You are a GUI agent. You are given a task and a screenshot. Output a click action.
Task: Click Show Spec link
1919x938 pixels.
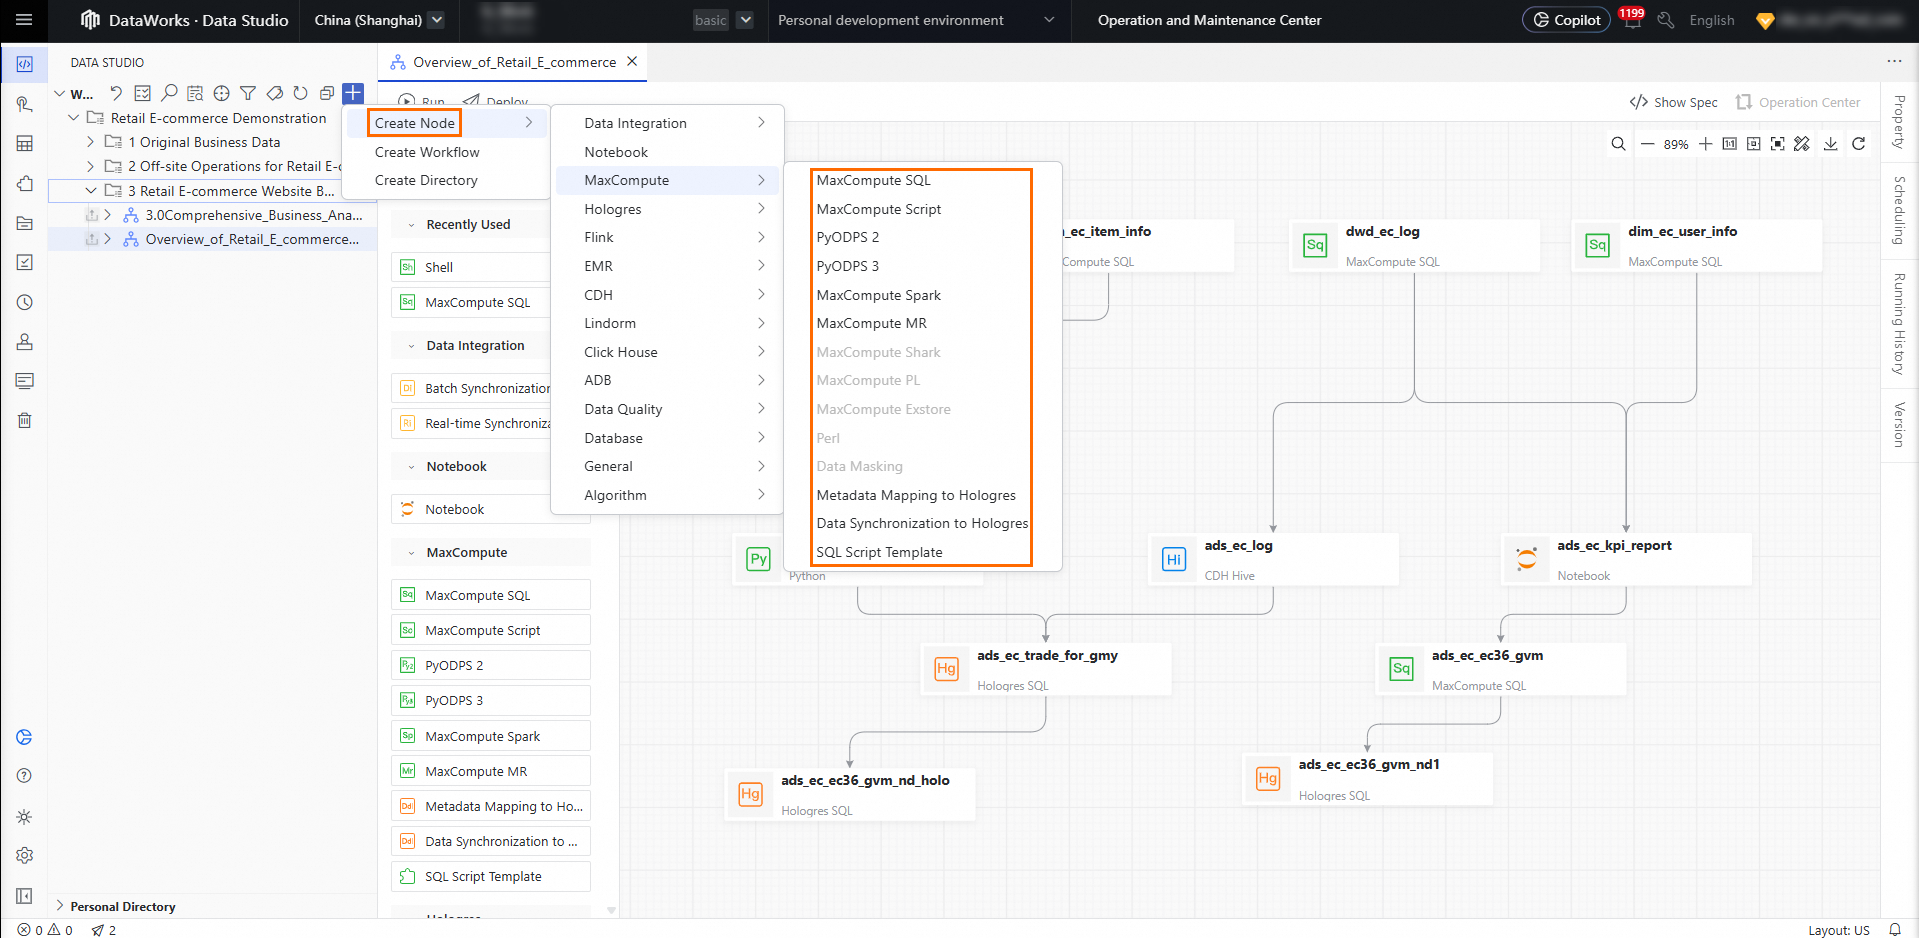1674,102
